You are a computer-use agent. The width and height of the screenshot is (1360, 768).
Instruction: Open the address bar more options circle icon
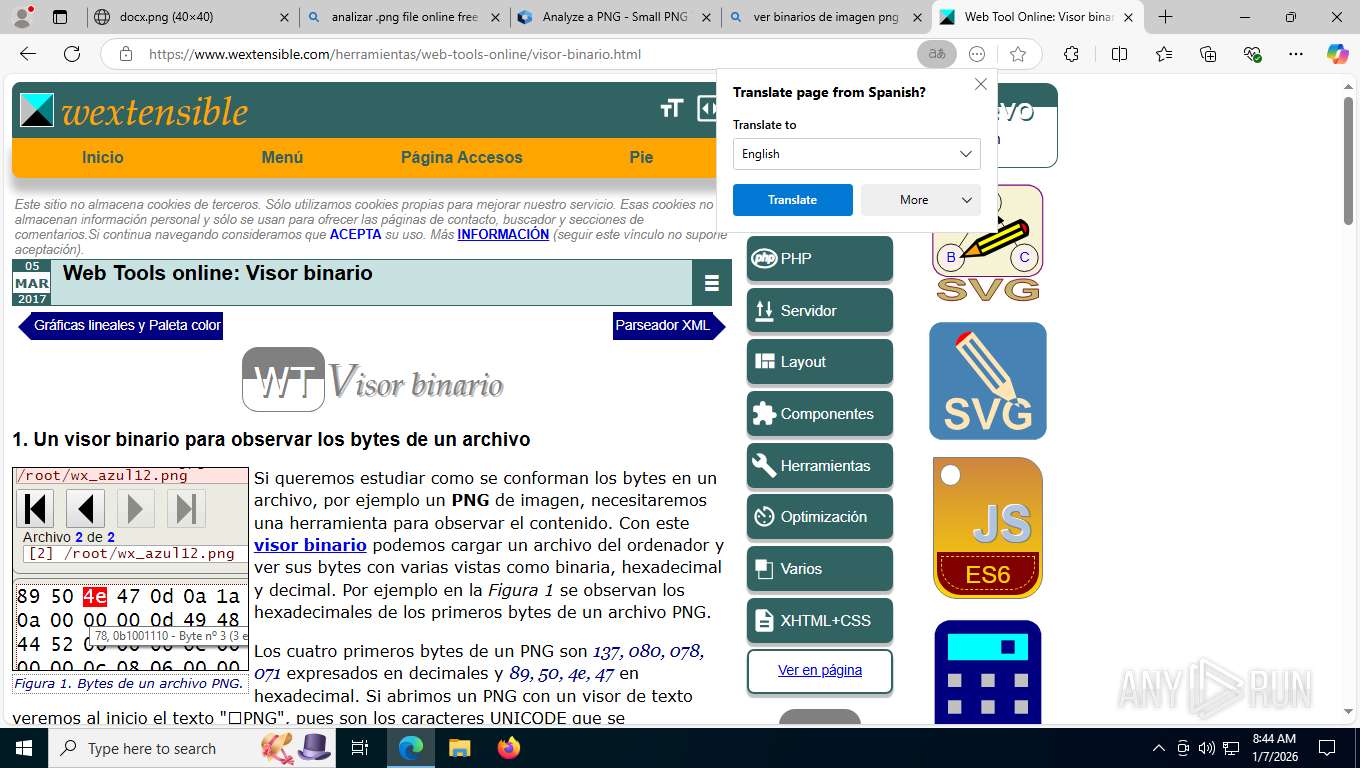point(977,54)
